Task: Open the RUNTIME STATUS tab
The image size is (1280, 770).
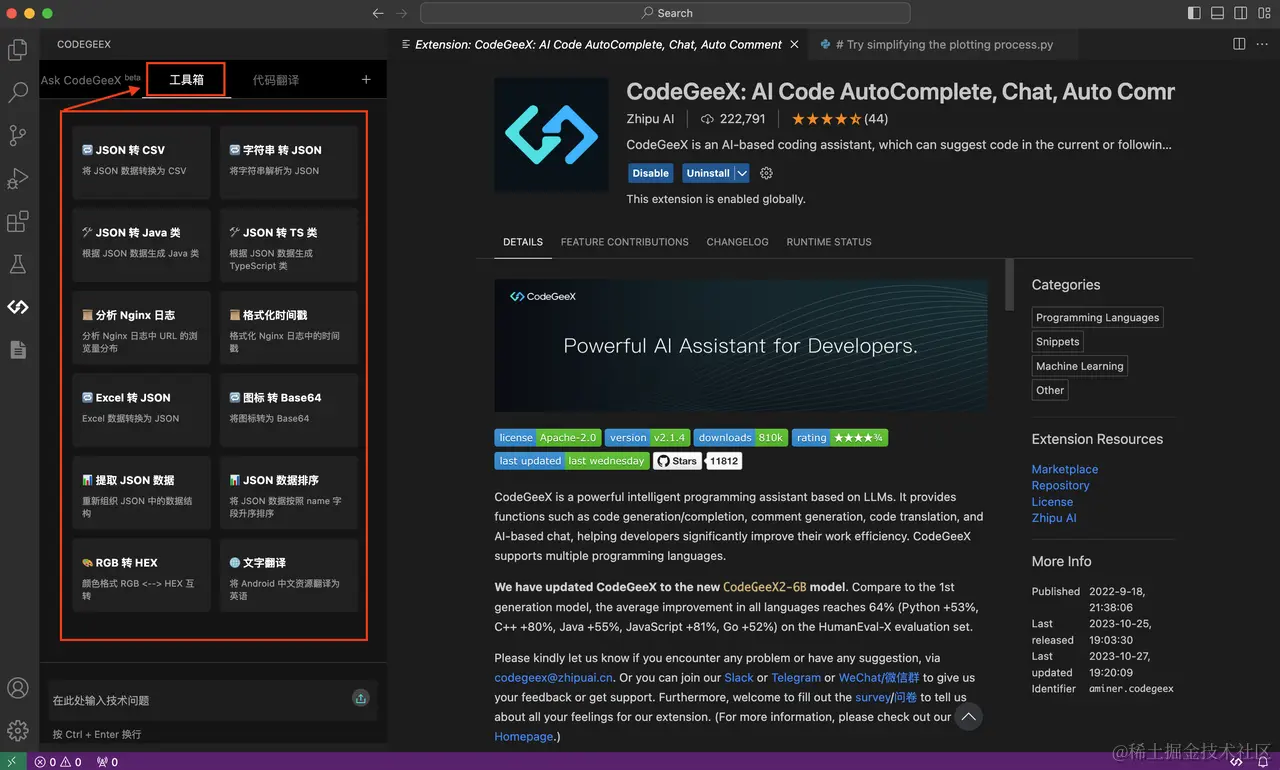Action: 829,242
